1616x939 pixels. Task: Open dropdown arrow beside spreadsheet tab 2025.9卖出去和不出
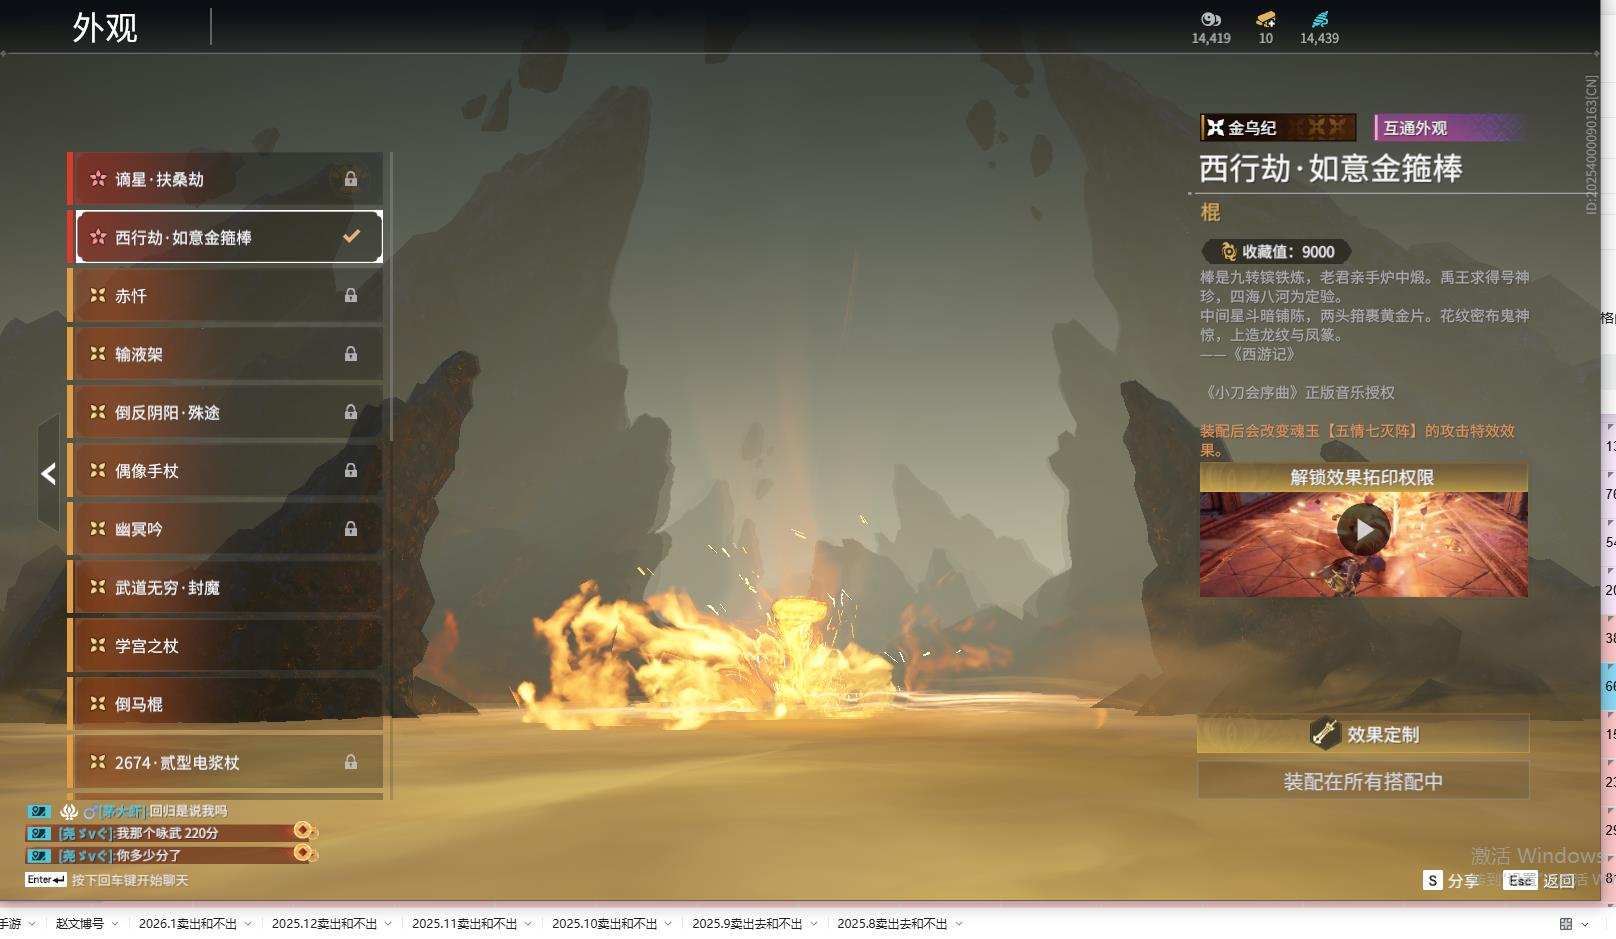(x=813, y=924)
